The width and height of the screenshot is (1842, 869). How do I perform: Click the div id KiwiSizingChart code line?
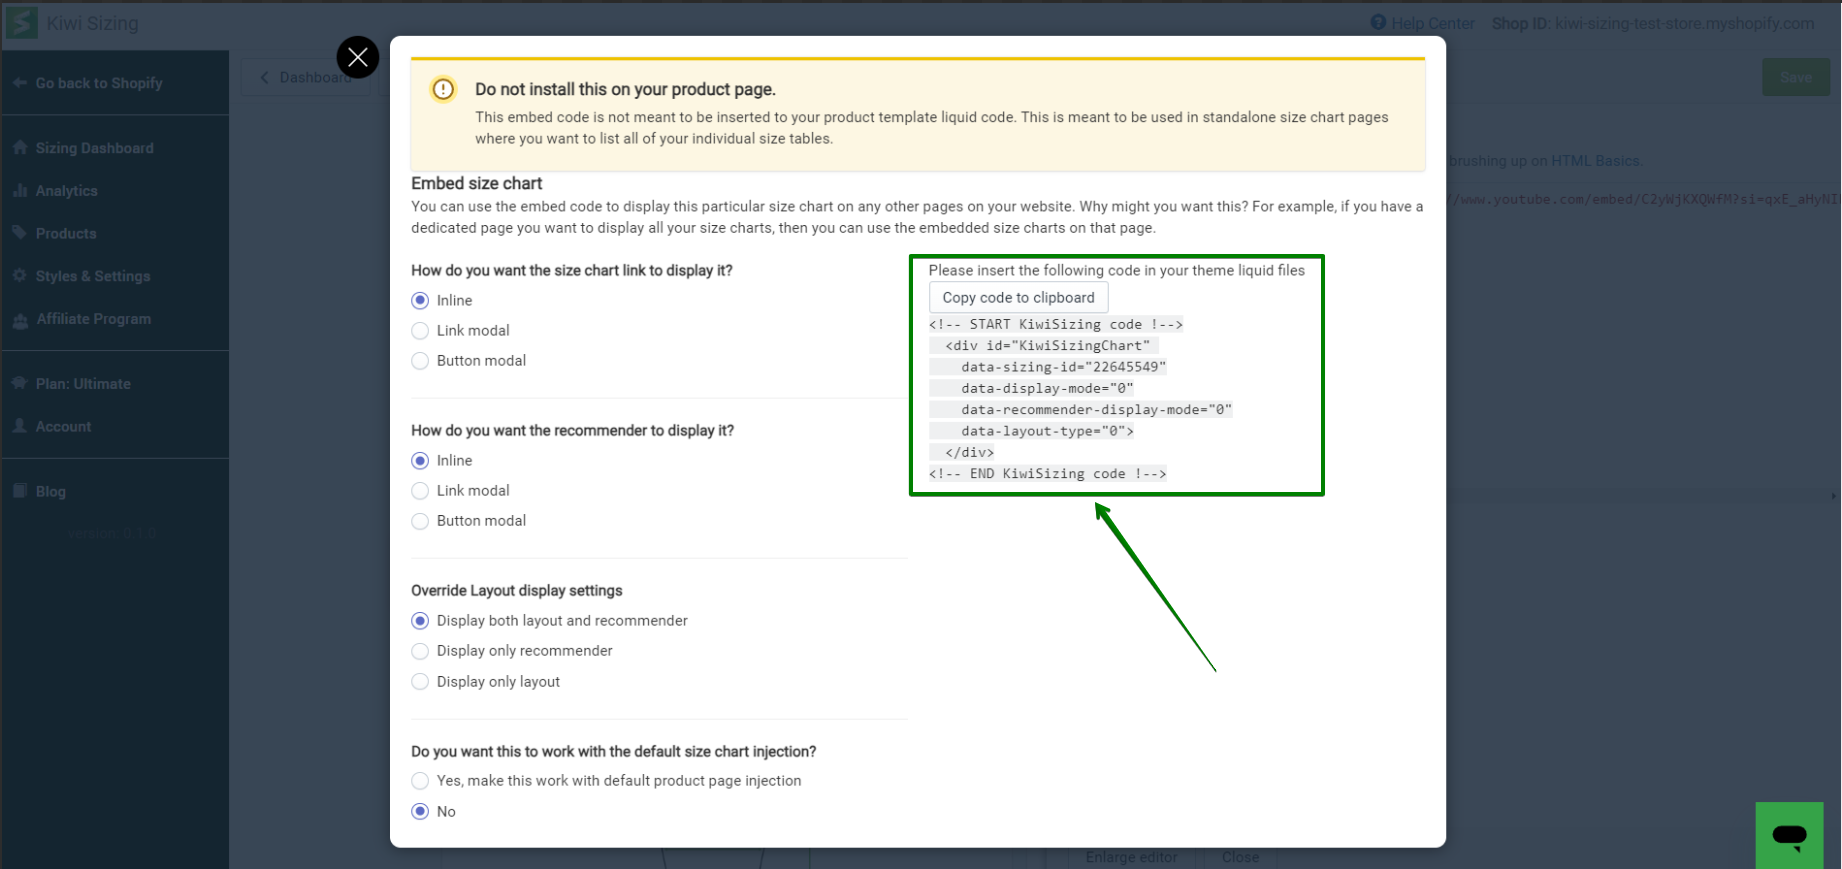pyautogui.click(x=1048, y=345)
